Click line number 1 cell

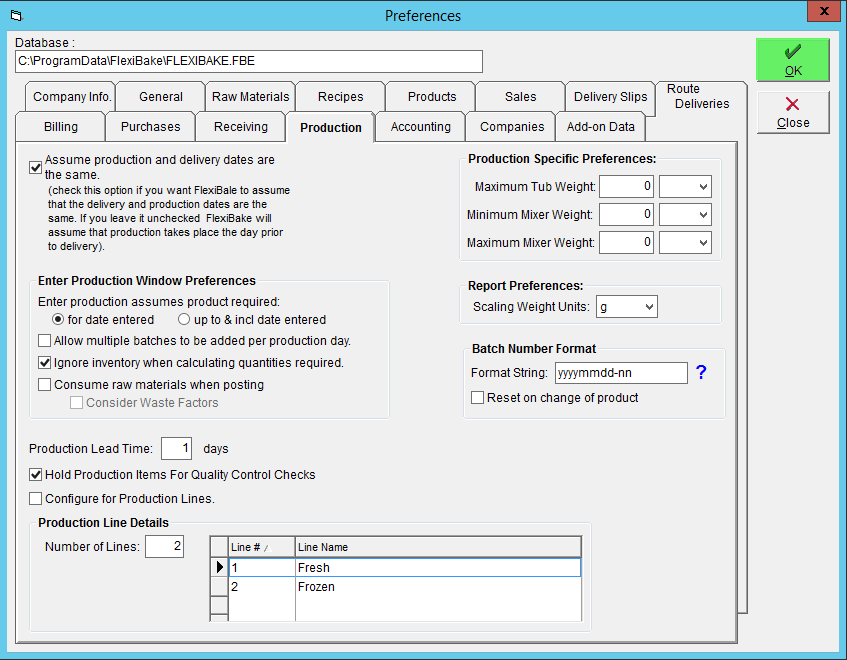[262, 568]
